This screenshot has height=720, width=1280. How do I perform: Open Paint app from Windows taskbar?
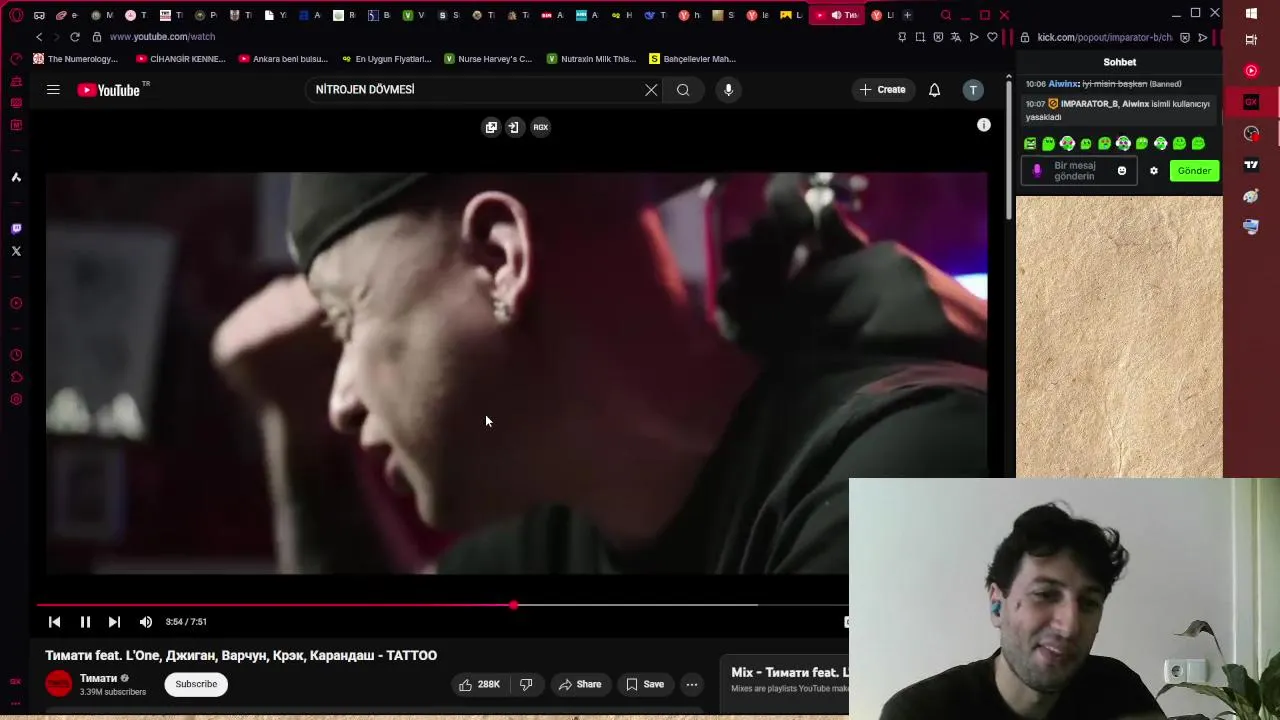tap(1251, 196)
